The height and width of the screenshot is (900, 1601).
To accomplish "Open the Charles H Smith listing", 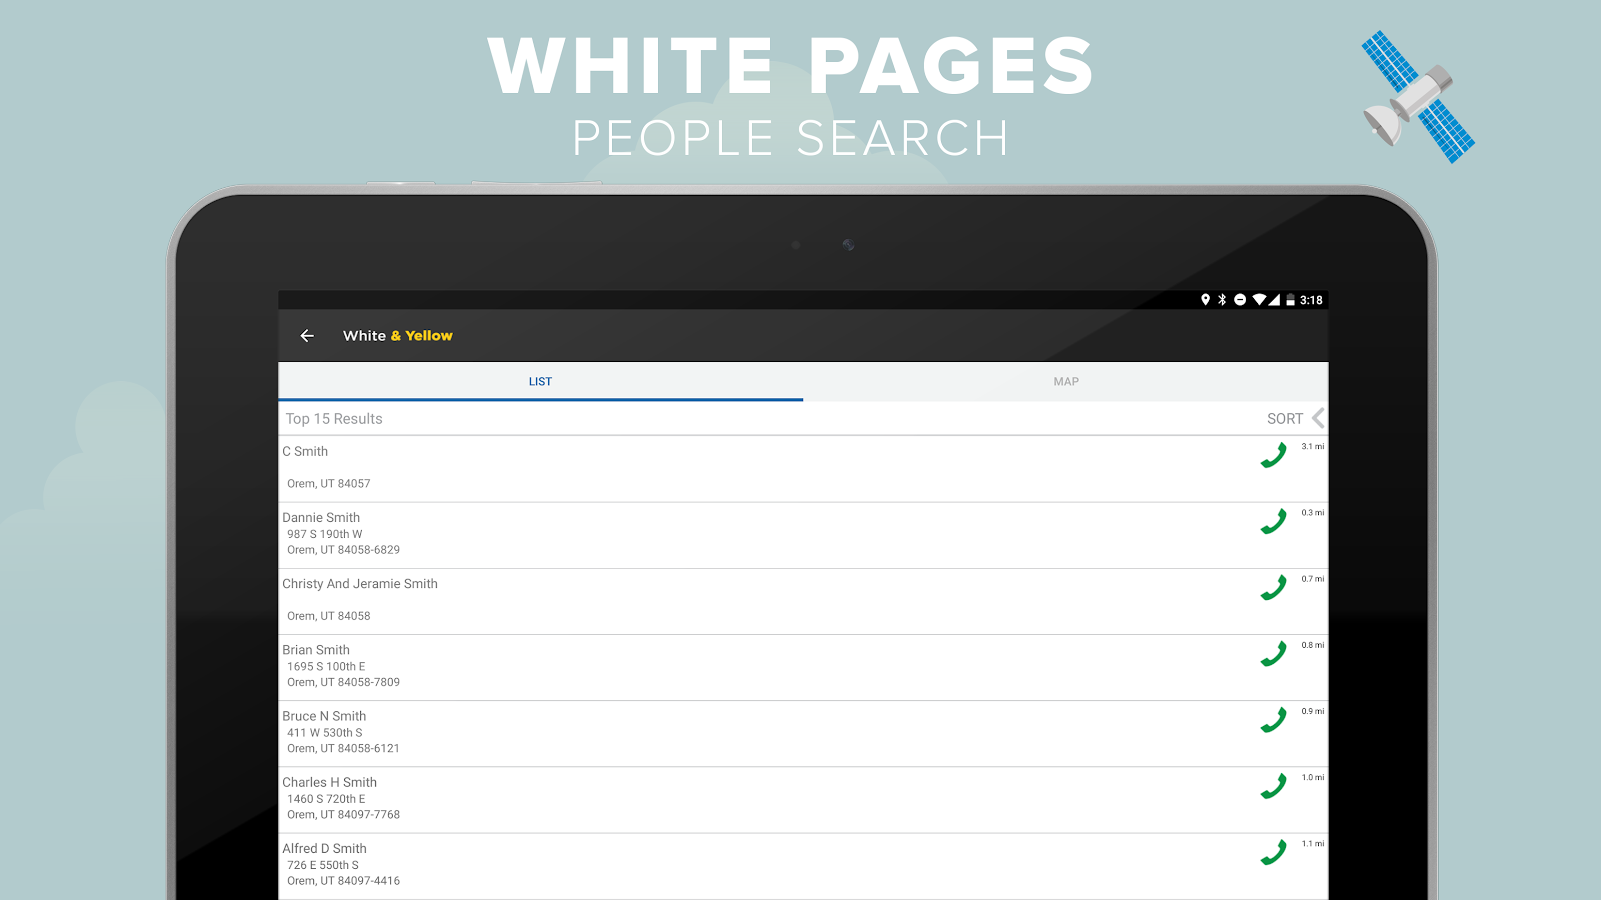I will click(x=803, y=800).
